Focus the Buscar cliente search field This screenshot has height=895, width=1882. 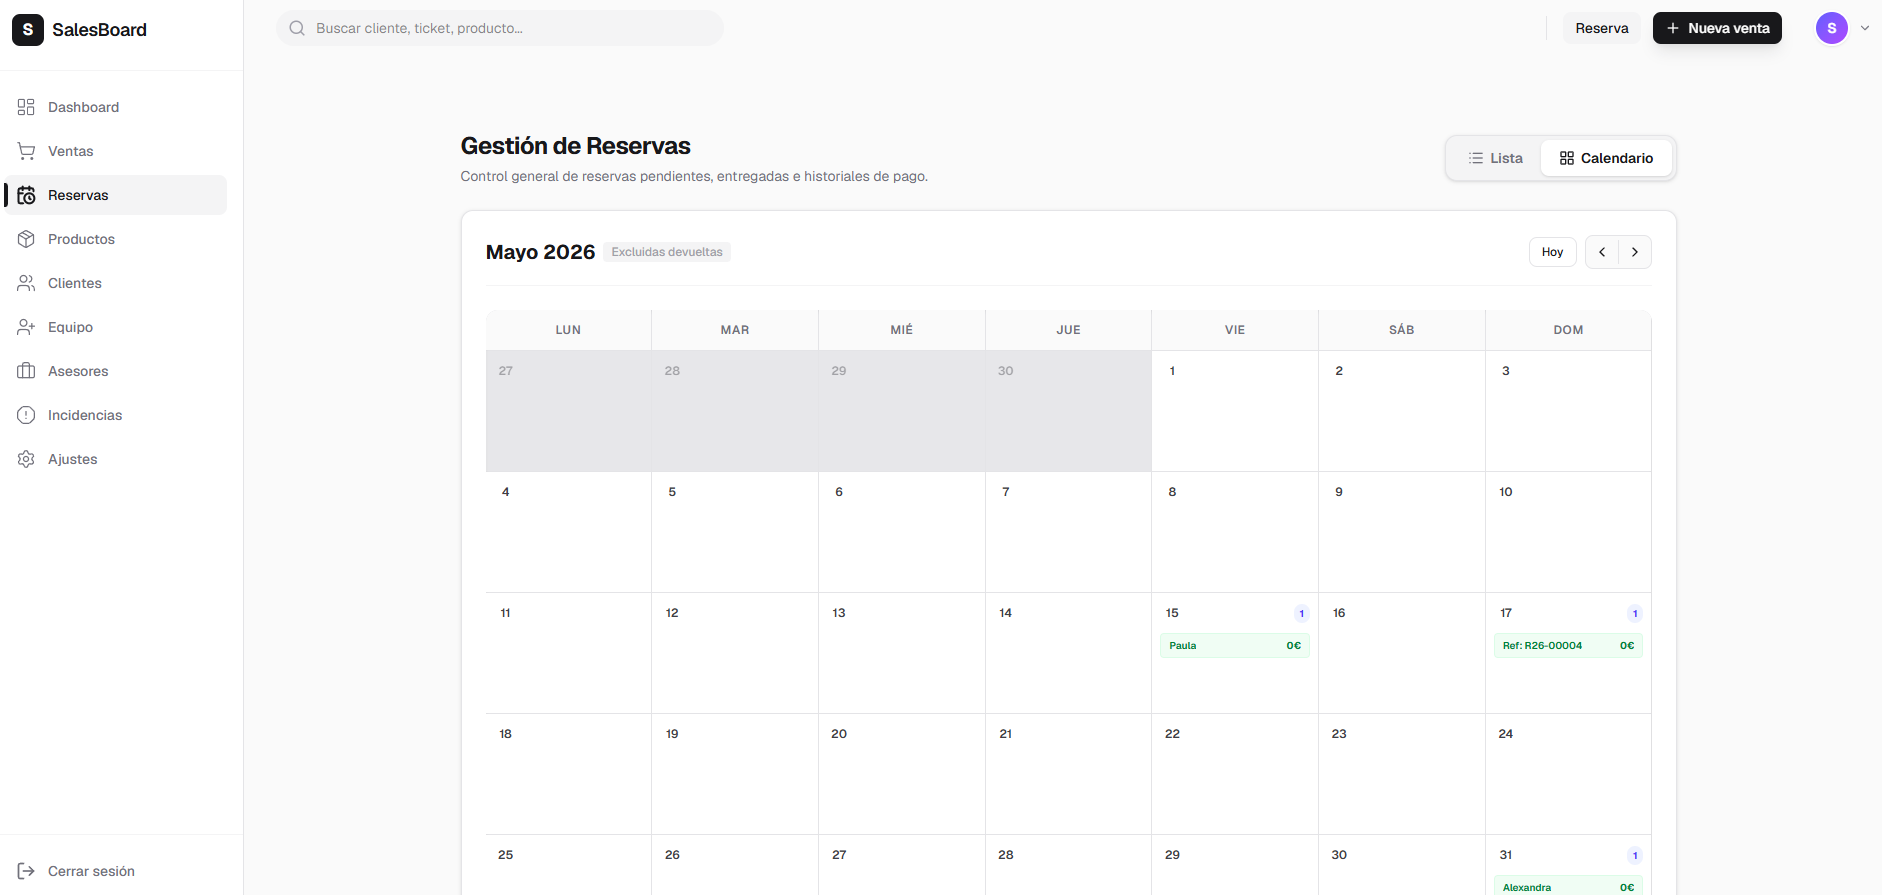(500, 28)
